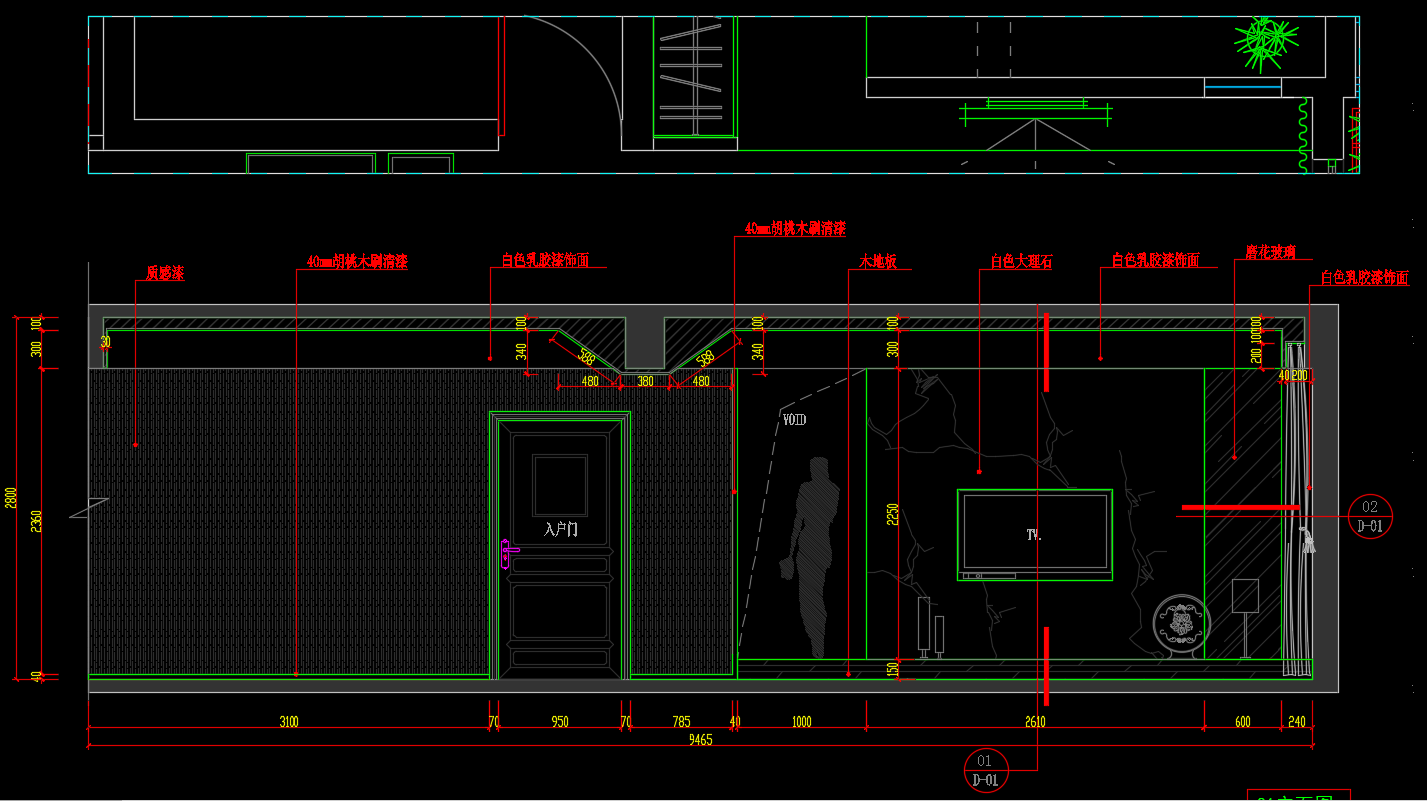Click the 质感漆 material label
This screenshot has height=801, width=1427.
pyautogui.click(x=165, y=273)
